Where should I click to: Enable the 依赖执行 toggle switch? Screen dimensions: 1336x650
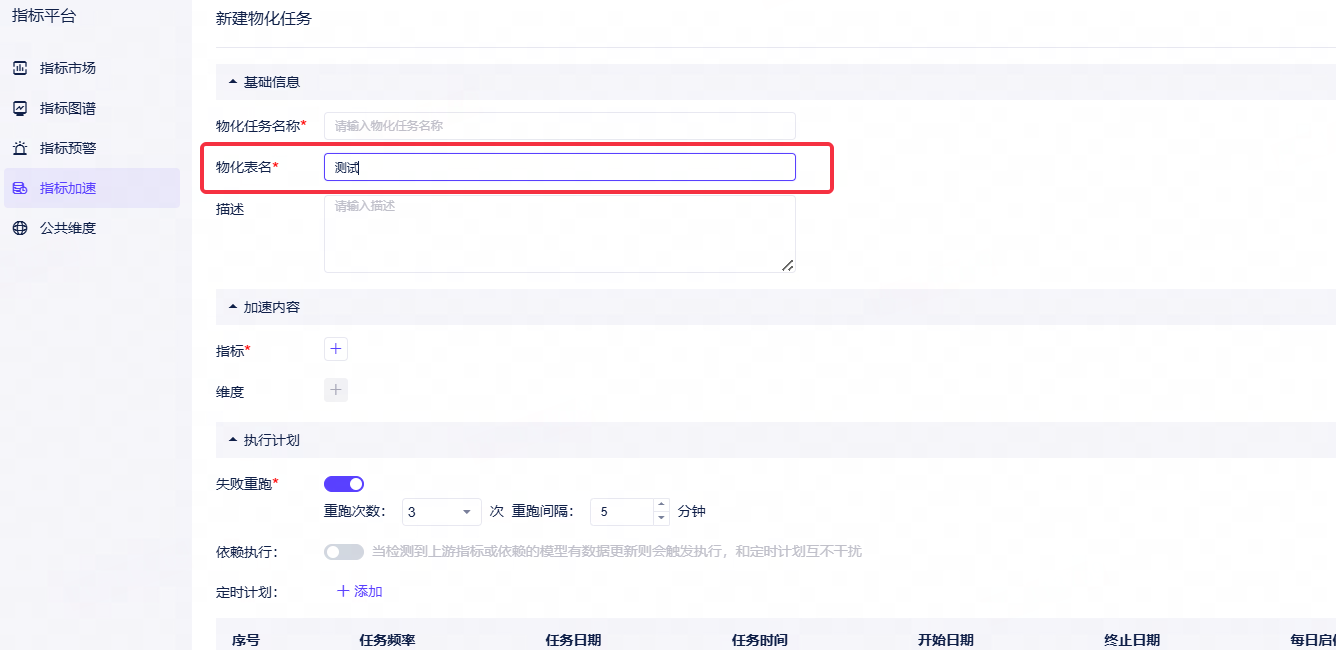344,552
